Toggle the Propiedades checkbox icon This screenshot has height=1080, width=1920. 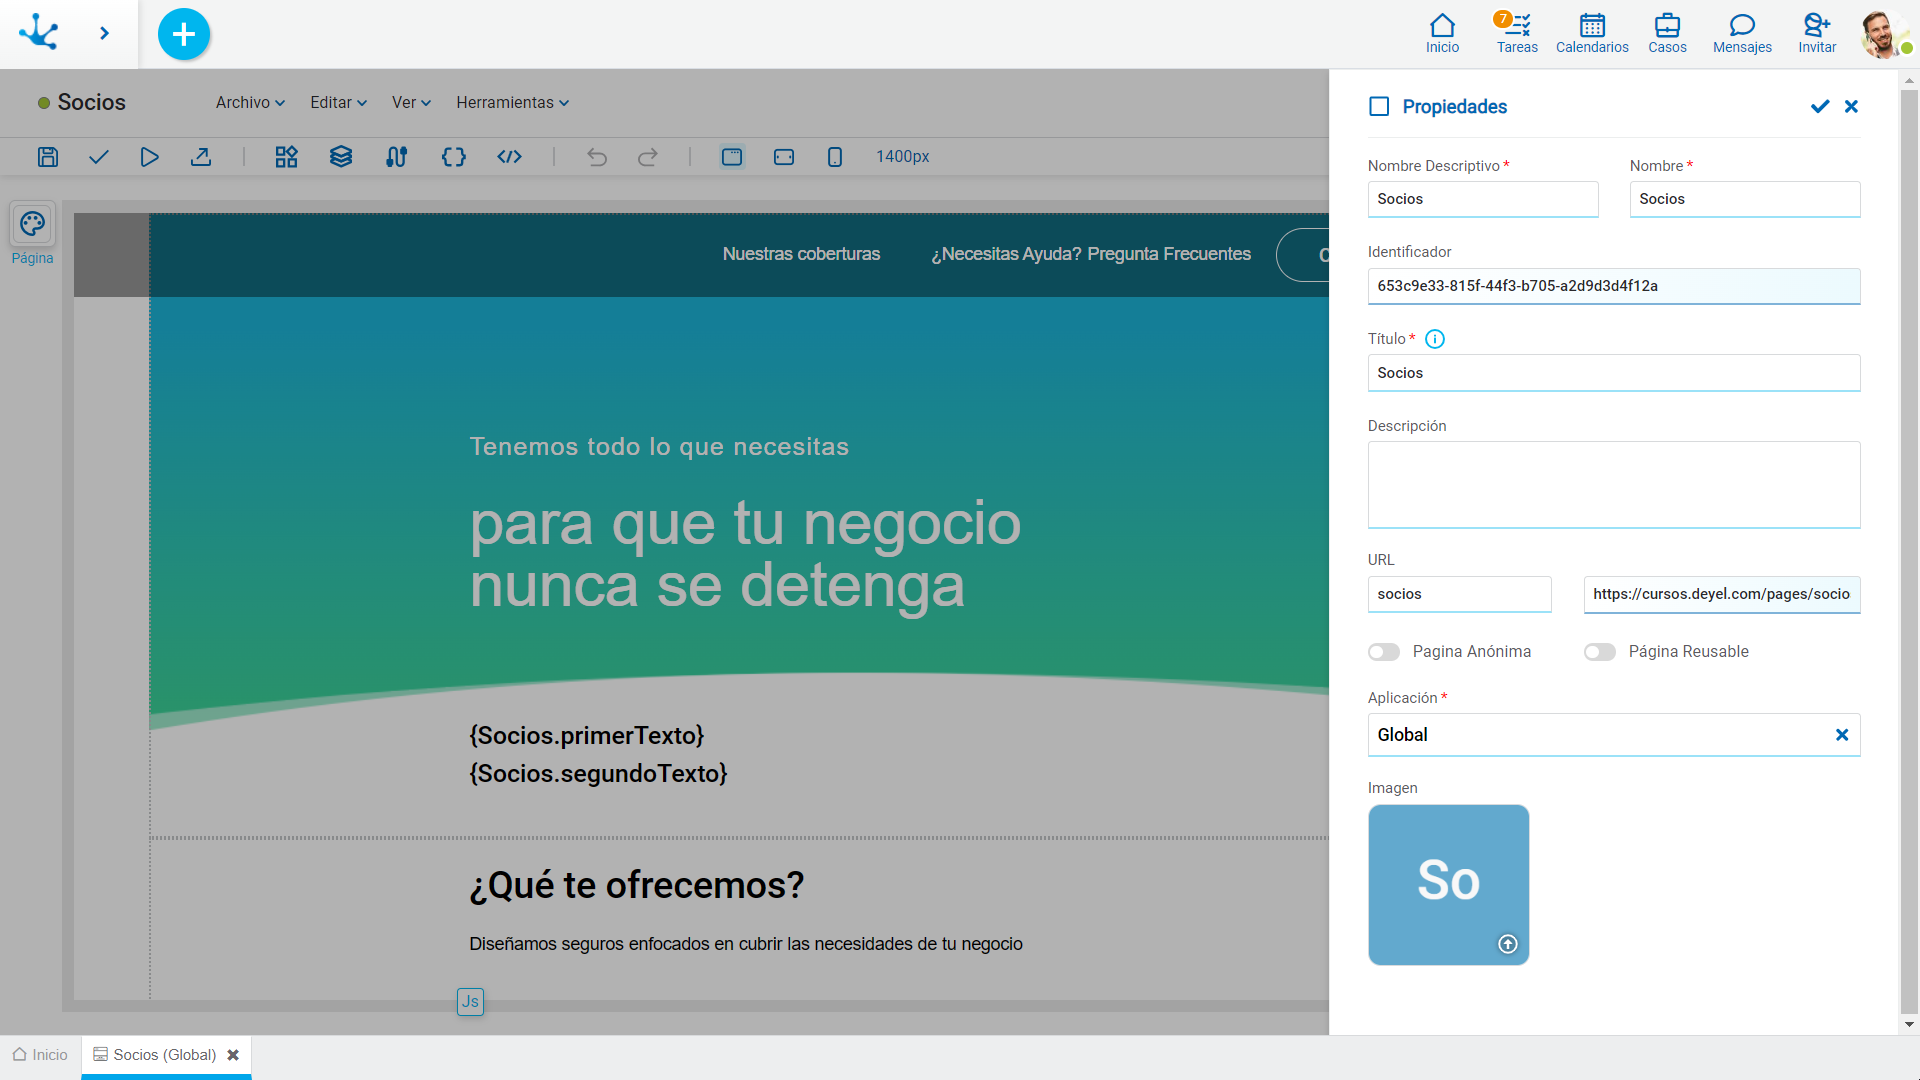[x=1379, y=106]
